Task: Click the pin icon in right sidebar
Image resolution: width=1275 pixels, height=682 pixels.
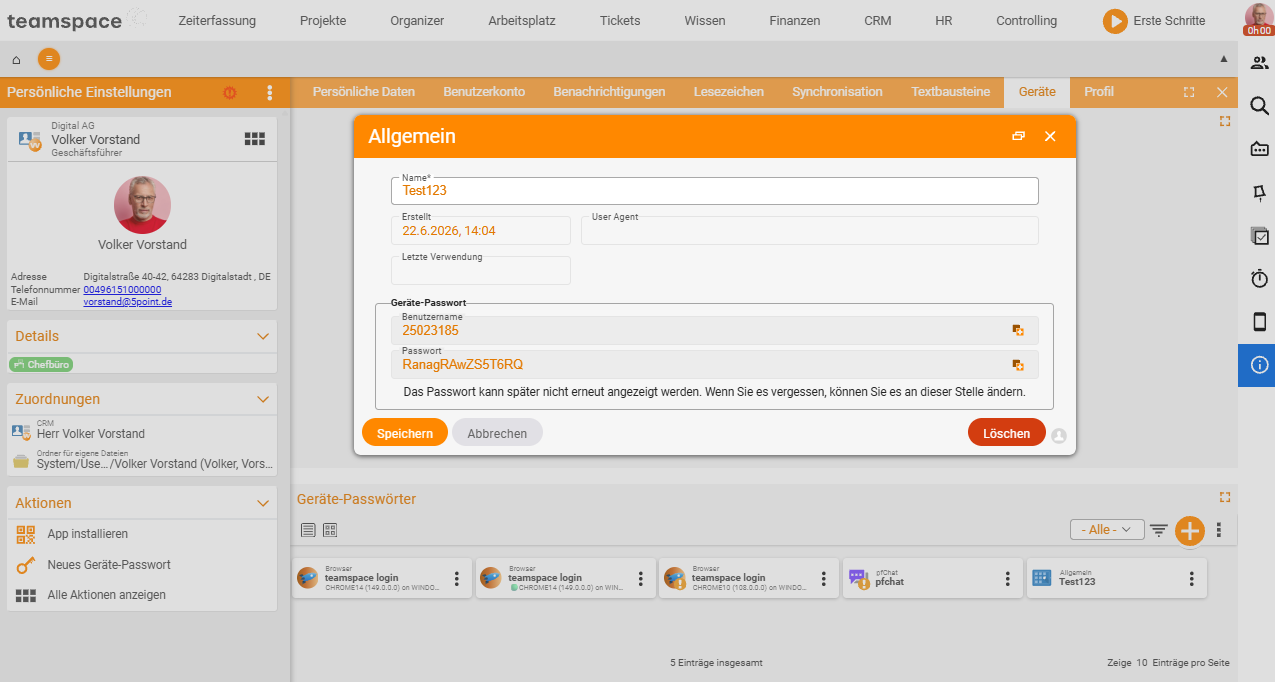Action: (x=1259, y=192)
